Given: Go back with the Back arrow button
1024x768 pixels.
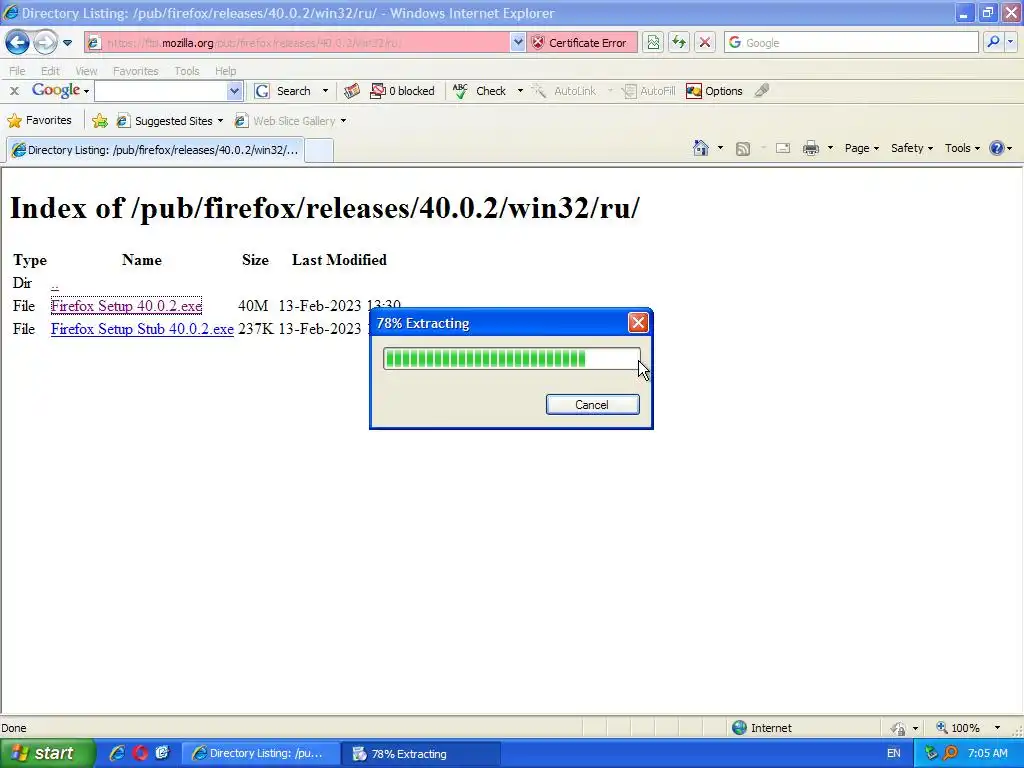Looking at the screenshot, I should coord(18,42).
